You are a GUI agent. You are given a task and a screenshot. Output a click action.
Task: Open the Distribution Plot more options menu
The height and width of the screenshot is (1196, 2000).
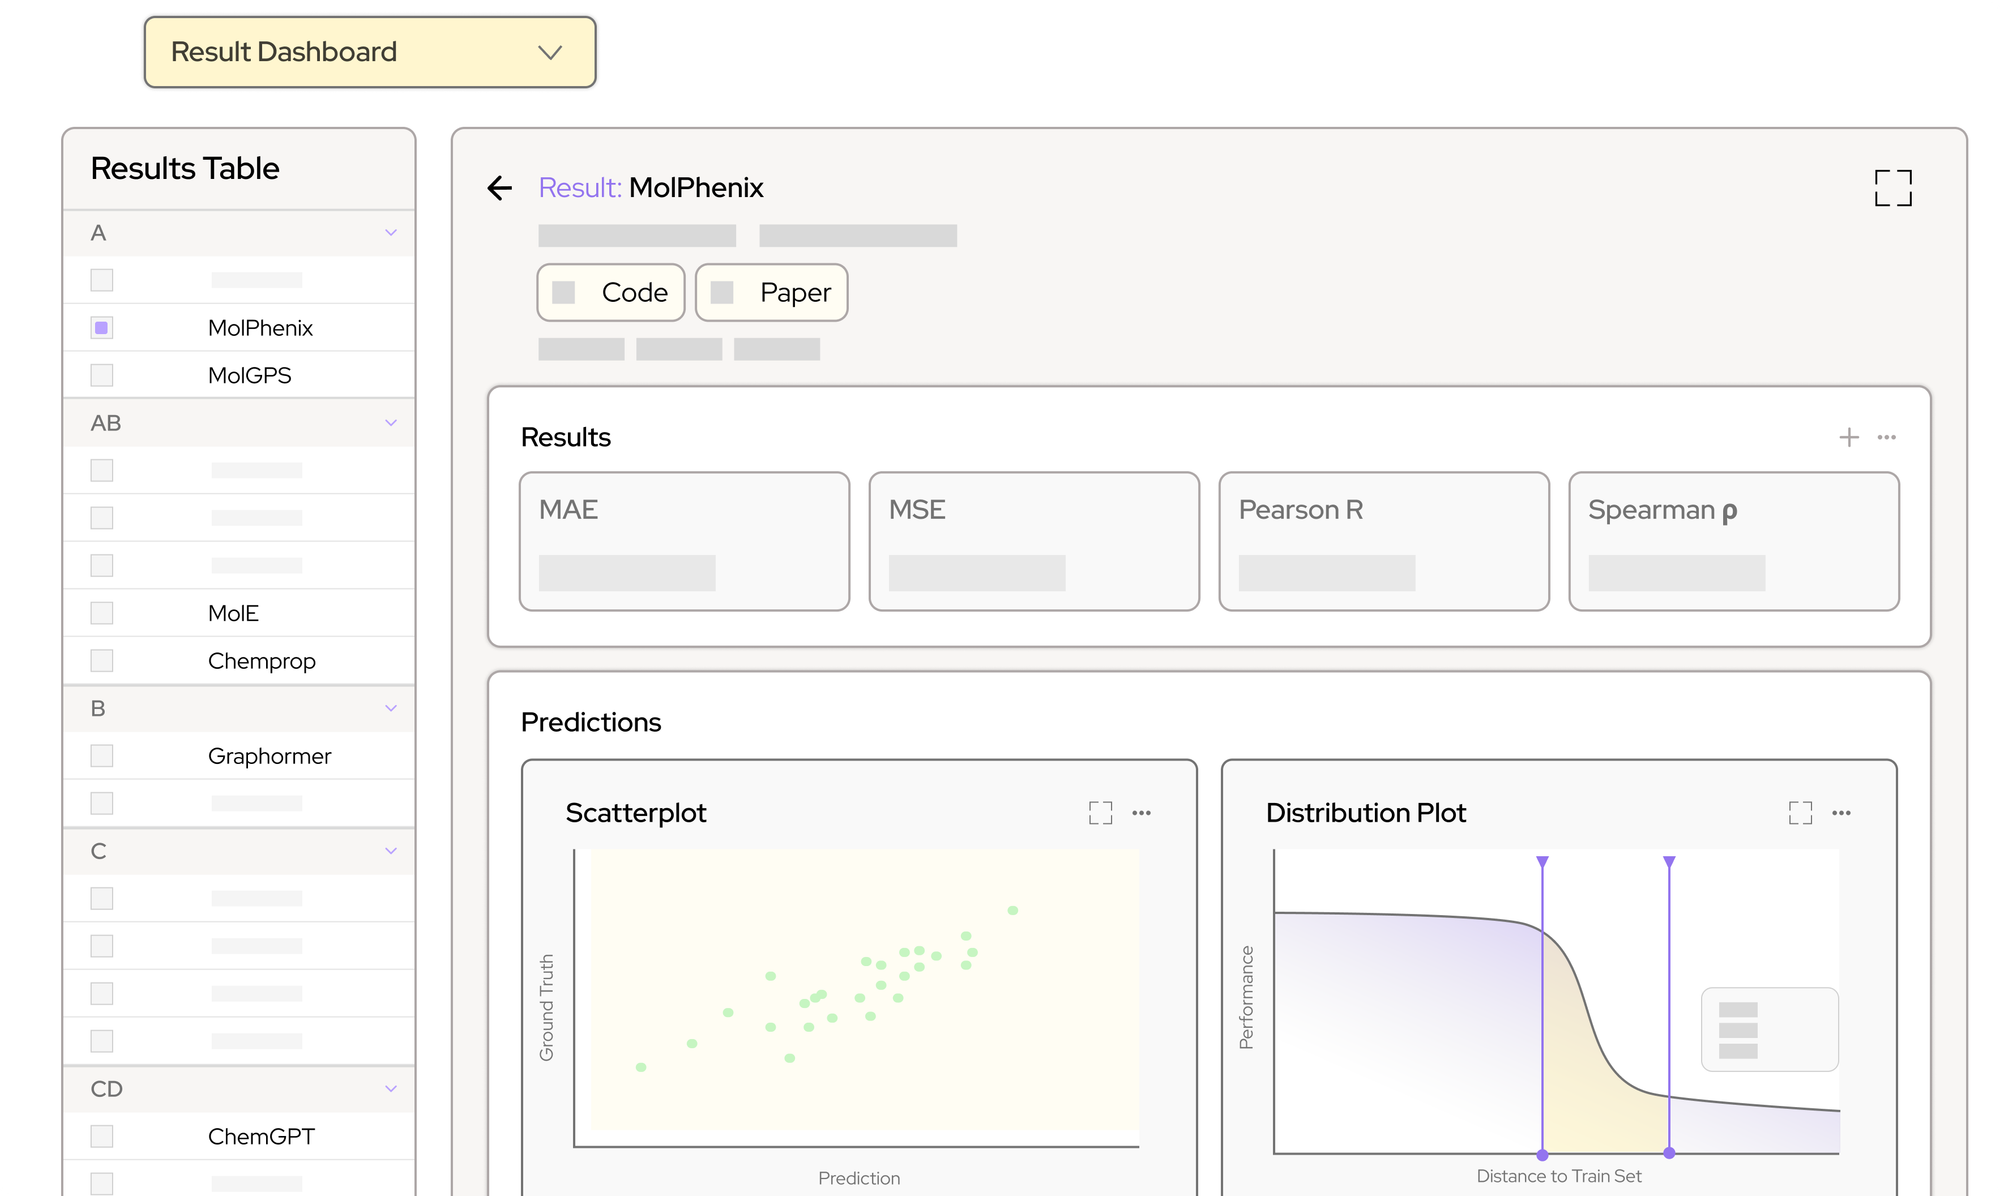click(x=1841, y=813)
